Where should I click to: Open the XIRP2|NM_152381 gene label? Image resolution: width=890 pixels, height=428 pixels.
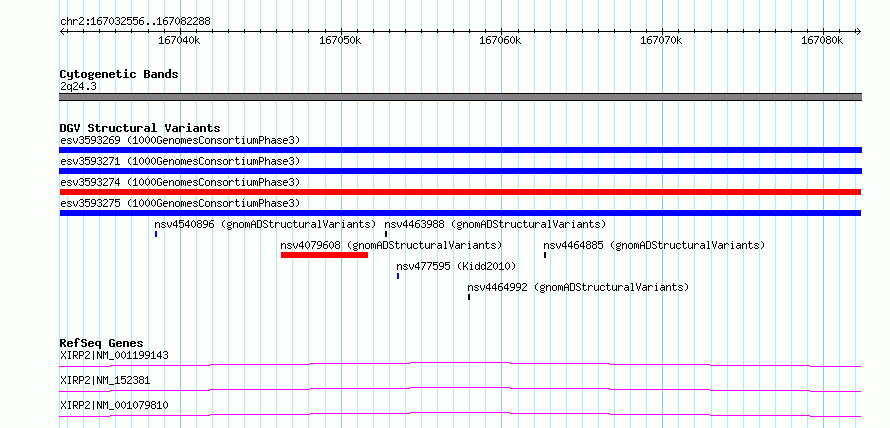click(105, 380)
